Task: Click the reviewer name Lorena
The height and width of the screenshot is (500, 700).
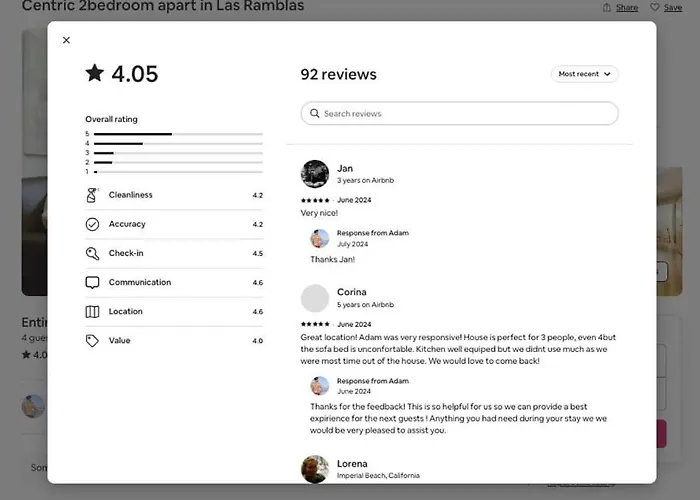Action: pyautogui.click(x=352, y=464)
